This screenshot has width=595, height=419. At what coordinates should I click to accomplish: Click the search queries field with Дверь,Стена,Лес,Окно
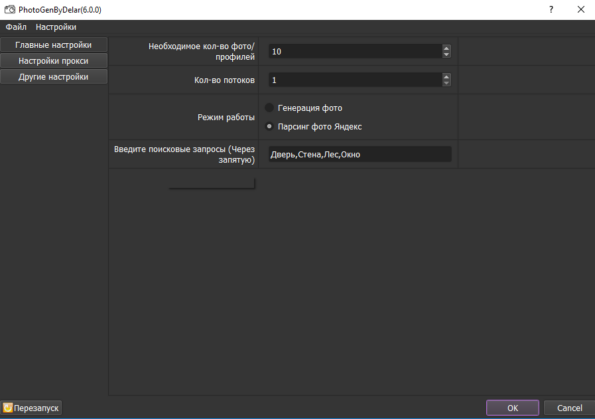point(360,154)
